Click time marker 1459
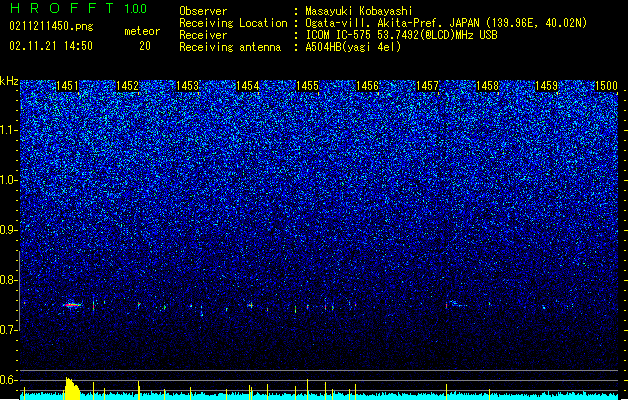The image size is (629, 400). point(547,85)
